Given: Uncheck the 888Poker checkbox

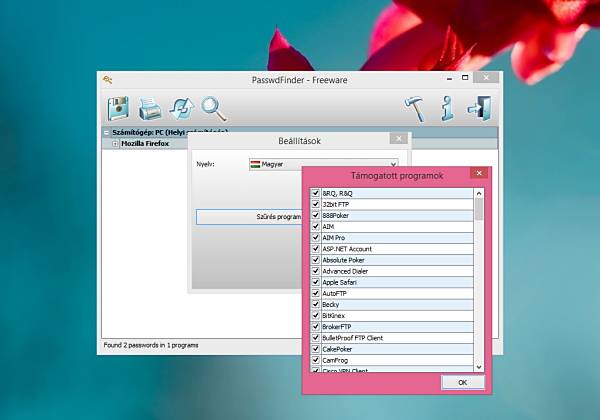Looking at the screenshot, I should point(315,215).
